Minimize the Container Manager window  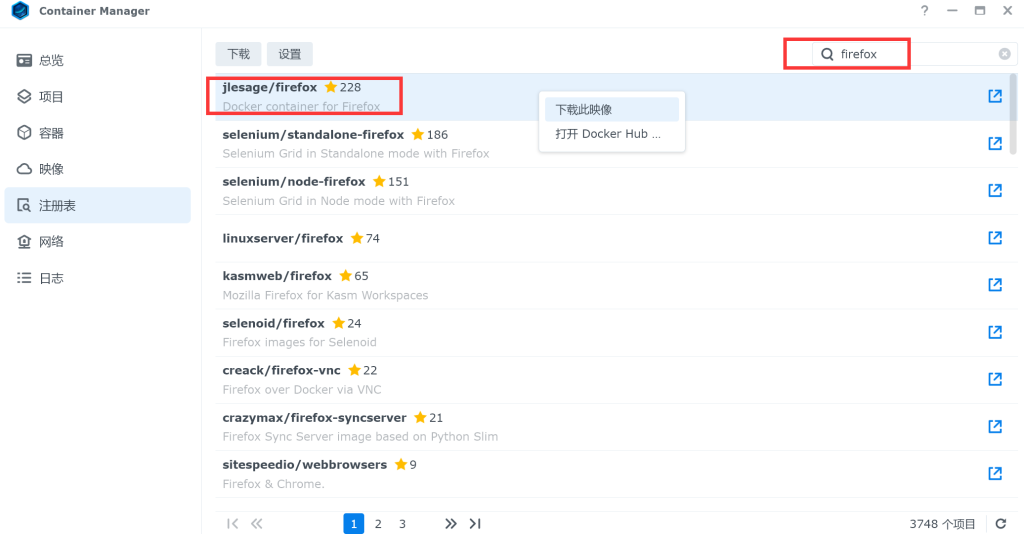click(952, 10)
